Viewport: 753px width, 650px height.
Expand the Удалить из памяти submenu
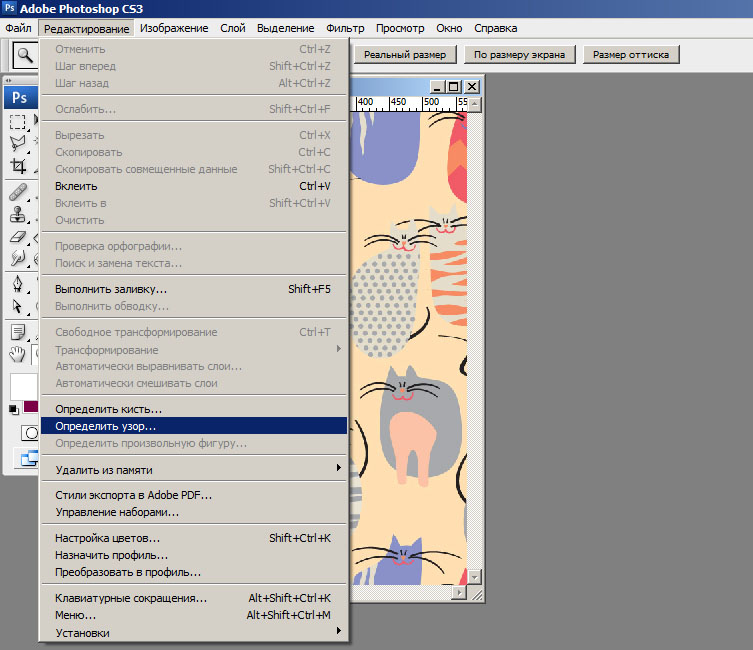click(194, 470)
